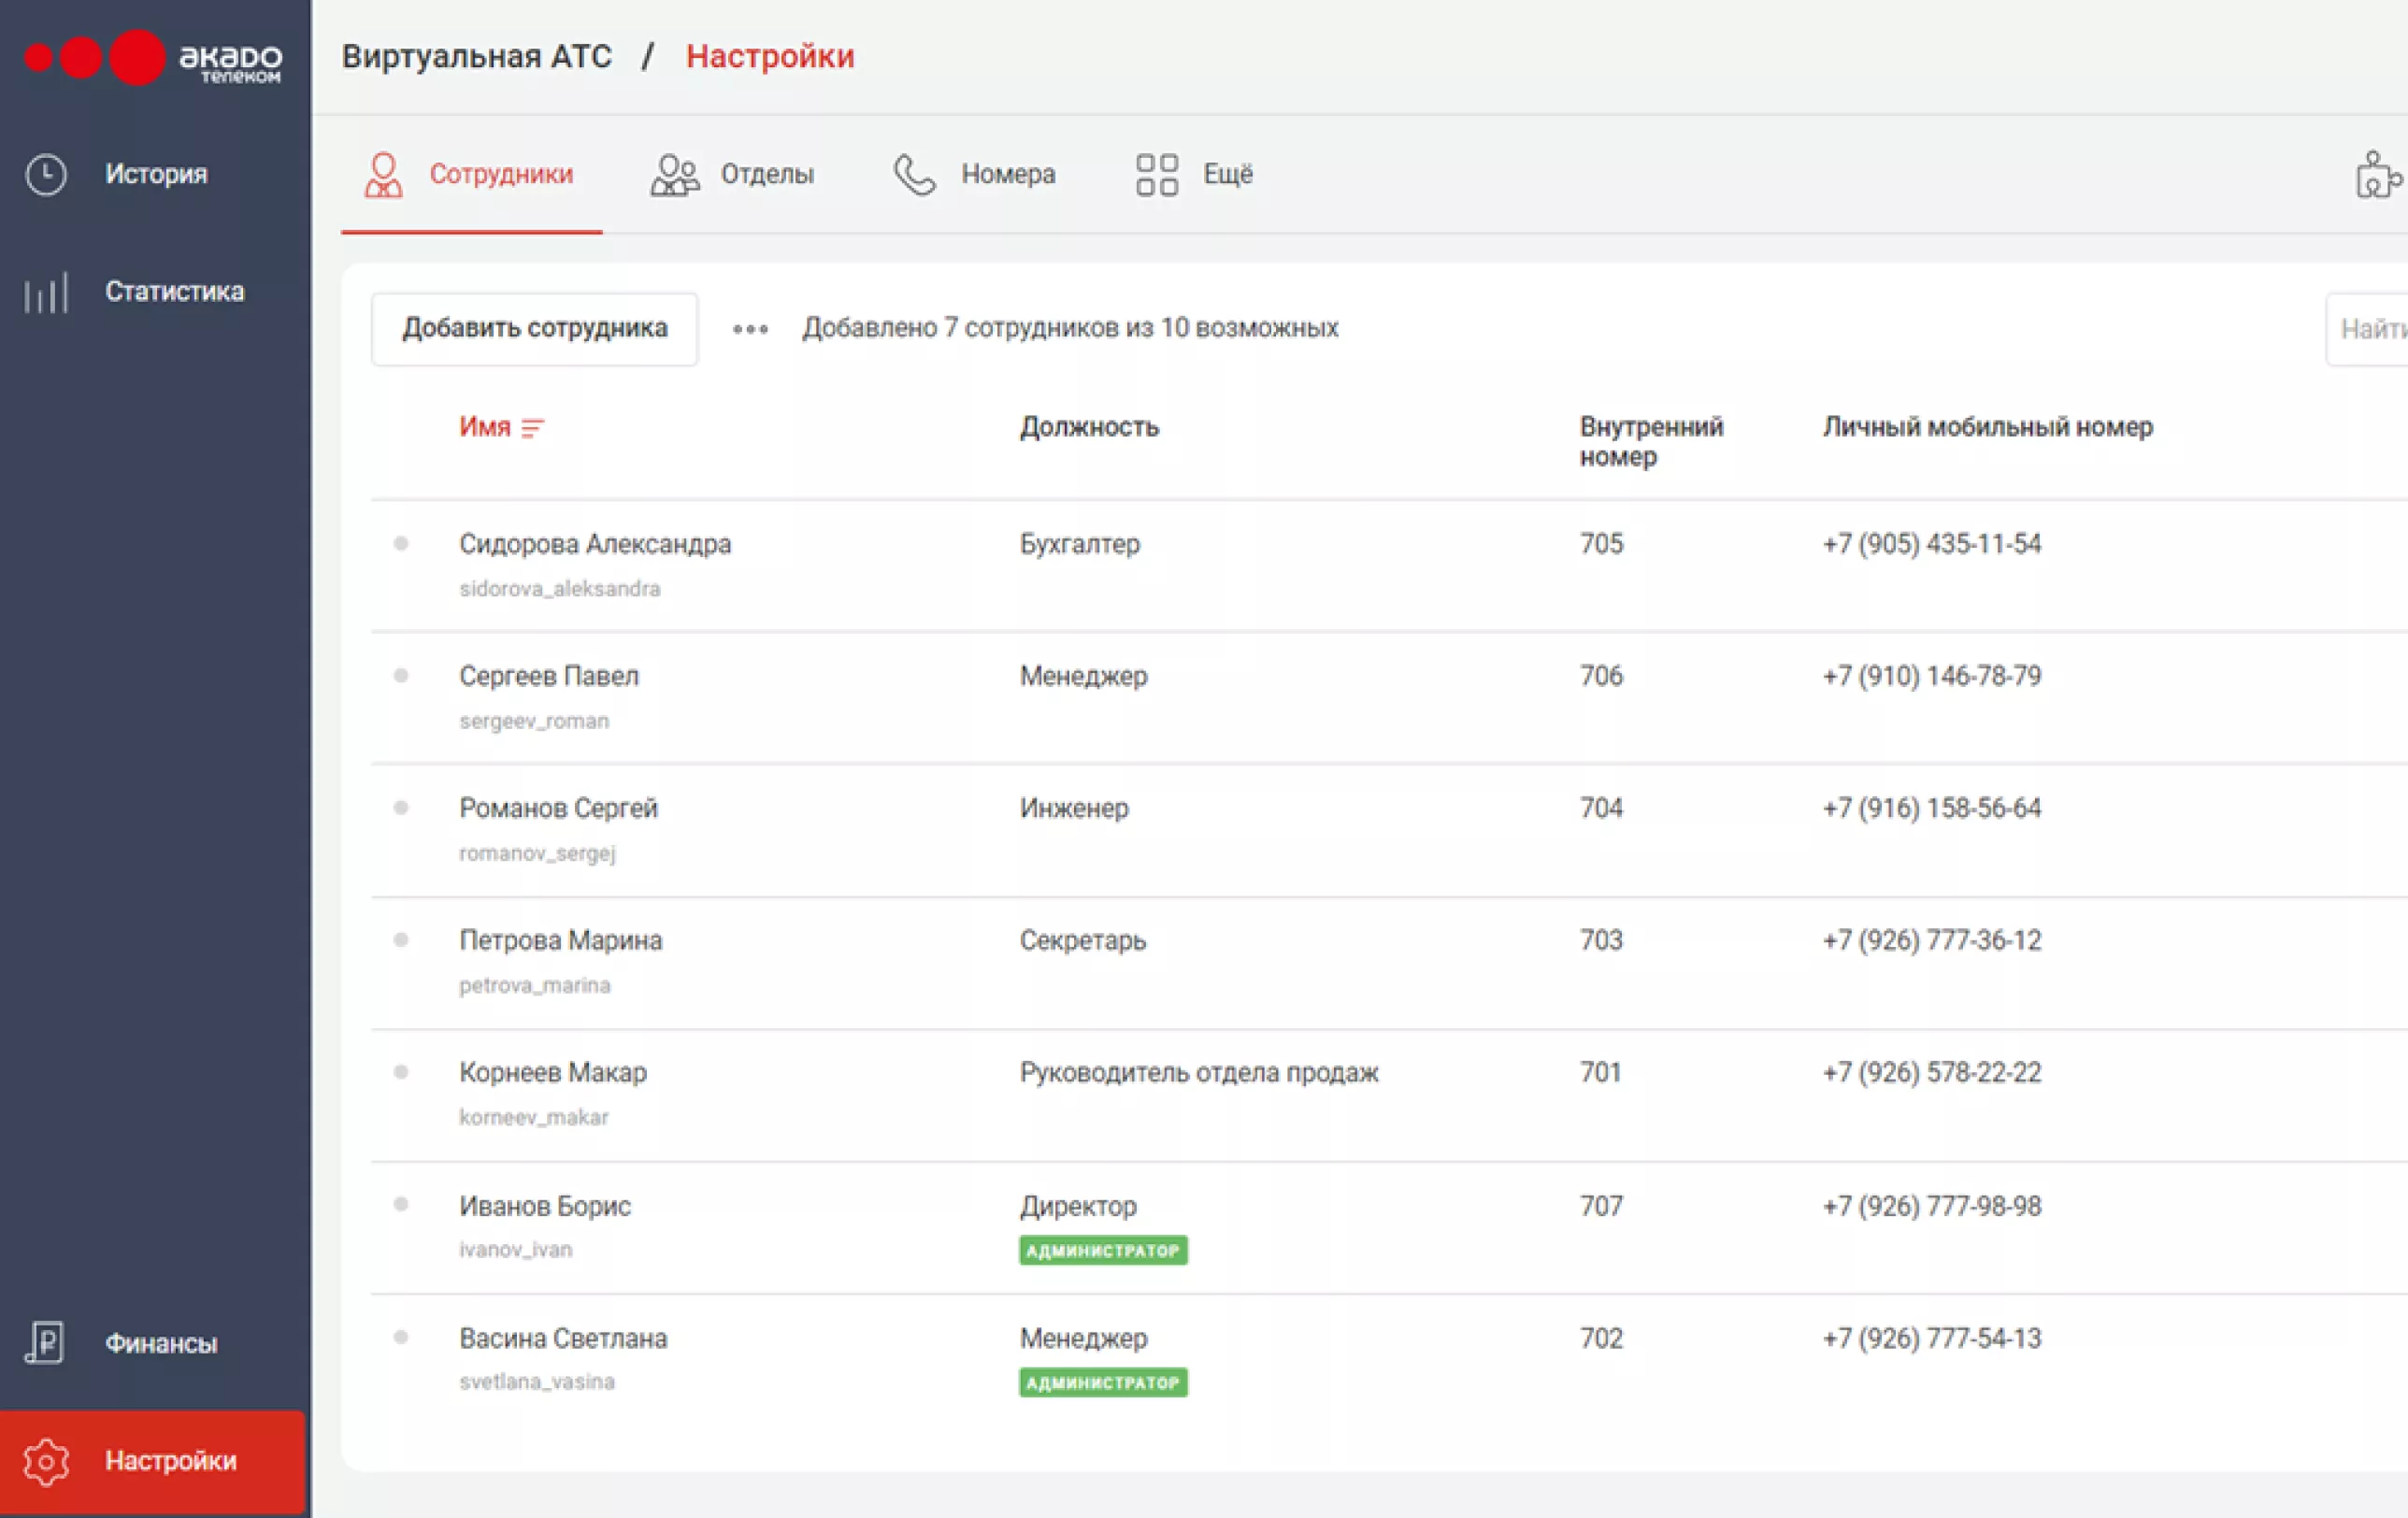Open the Ещё tab
2408x1518 pixels.
click(1195, 174)
